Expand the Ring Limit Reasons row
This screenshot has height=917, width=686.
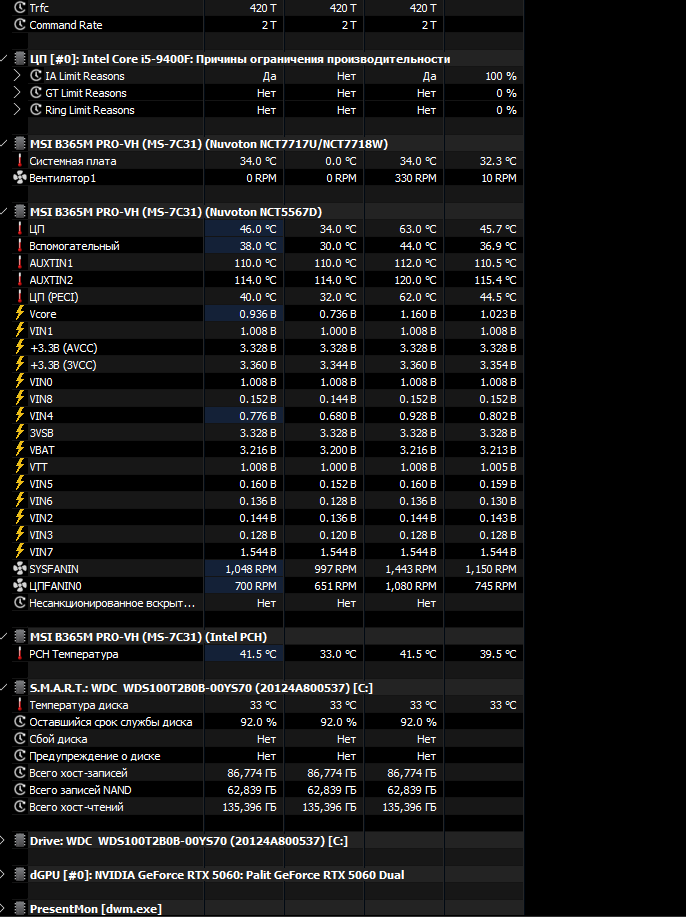pyautogui.click(x=17, y=110)
